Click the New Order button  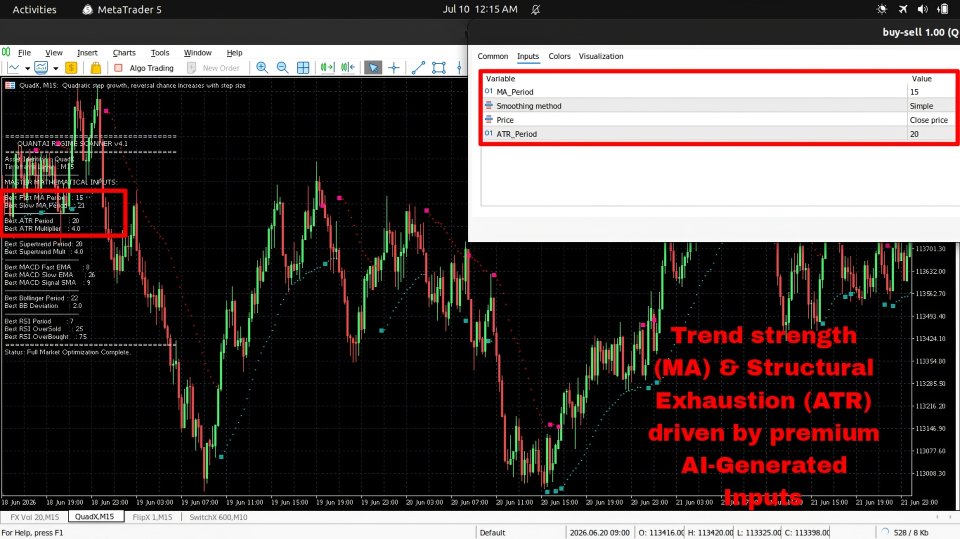(x=214, y=68)
